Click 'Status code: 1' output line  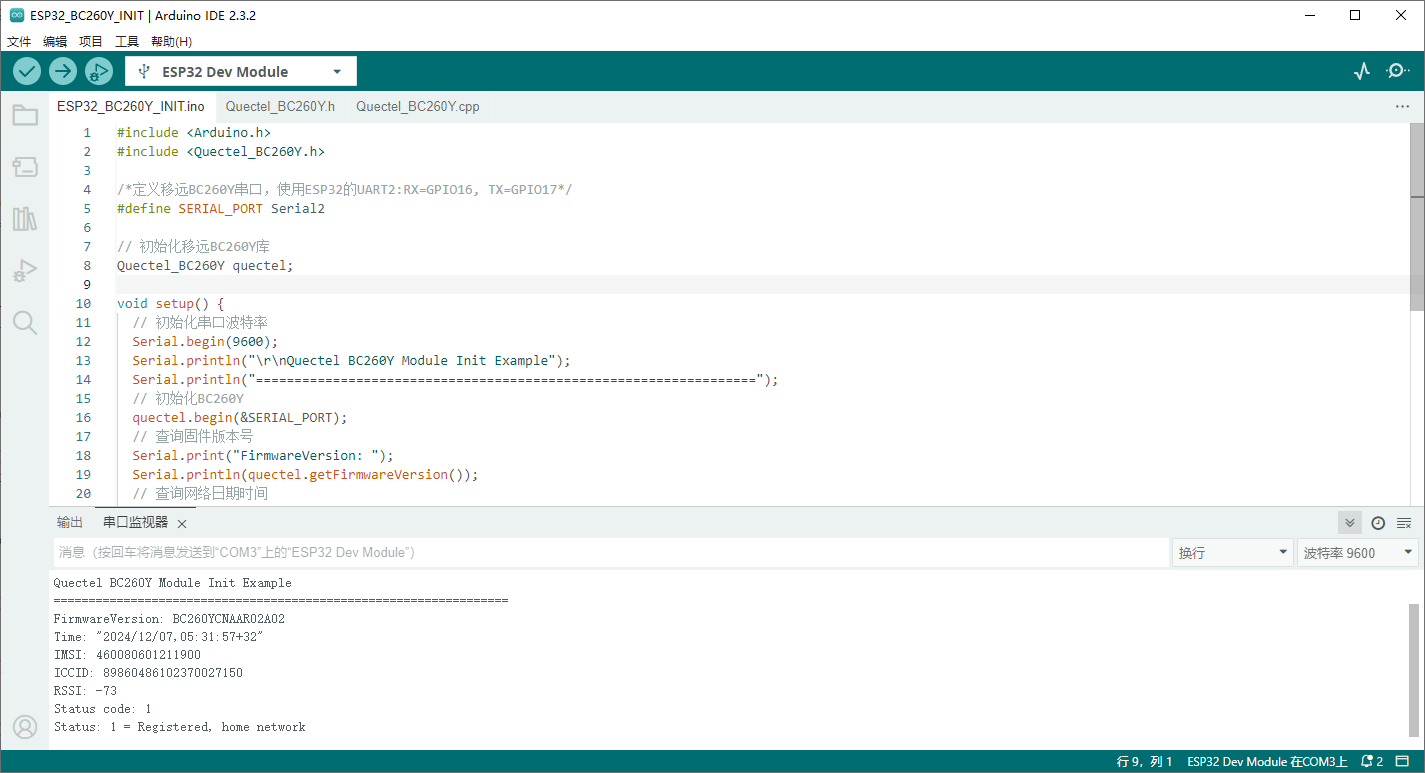(103, 709)
